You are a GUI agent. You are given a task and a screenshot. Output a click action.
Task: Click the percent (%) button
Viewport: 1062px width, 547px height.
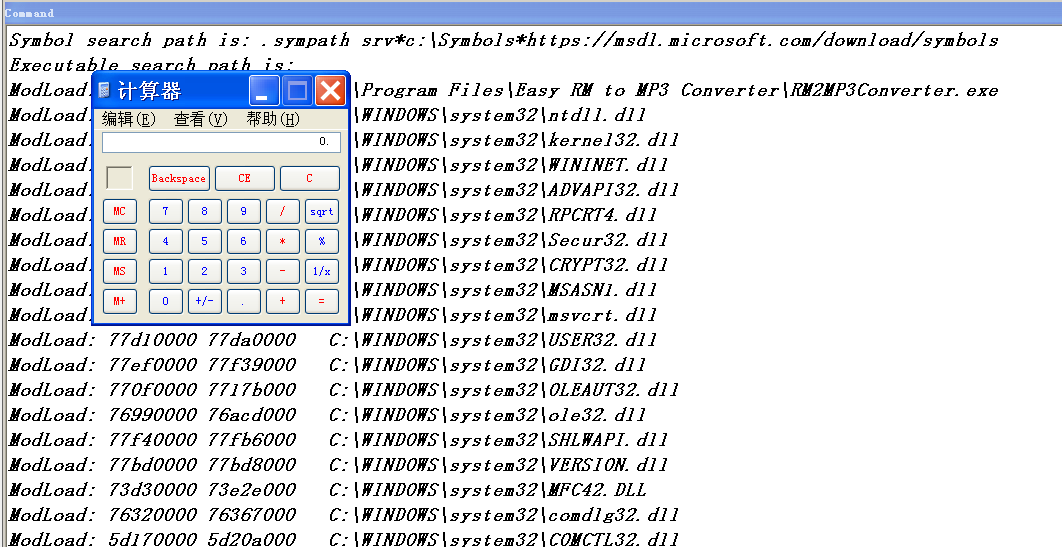click(322, 241)
